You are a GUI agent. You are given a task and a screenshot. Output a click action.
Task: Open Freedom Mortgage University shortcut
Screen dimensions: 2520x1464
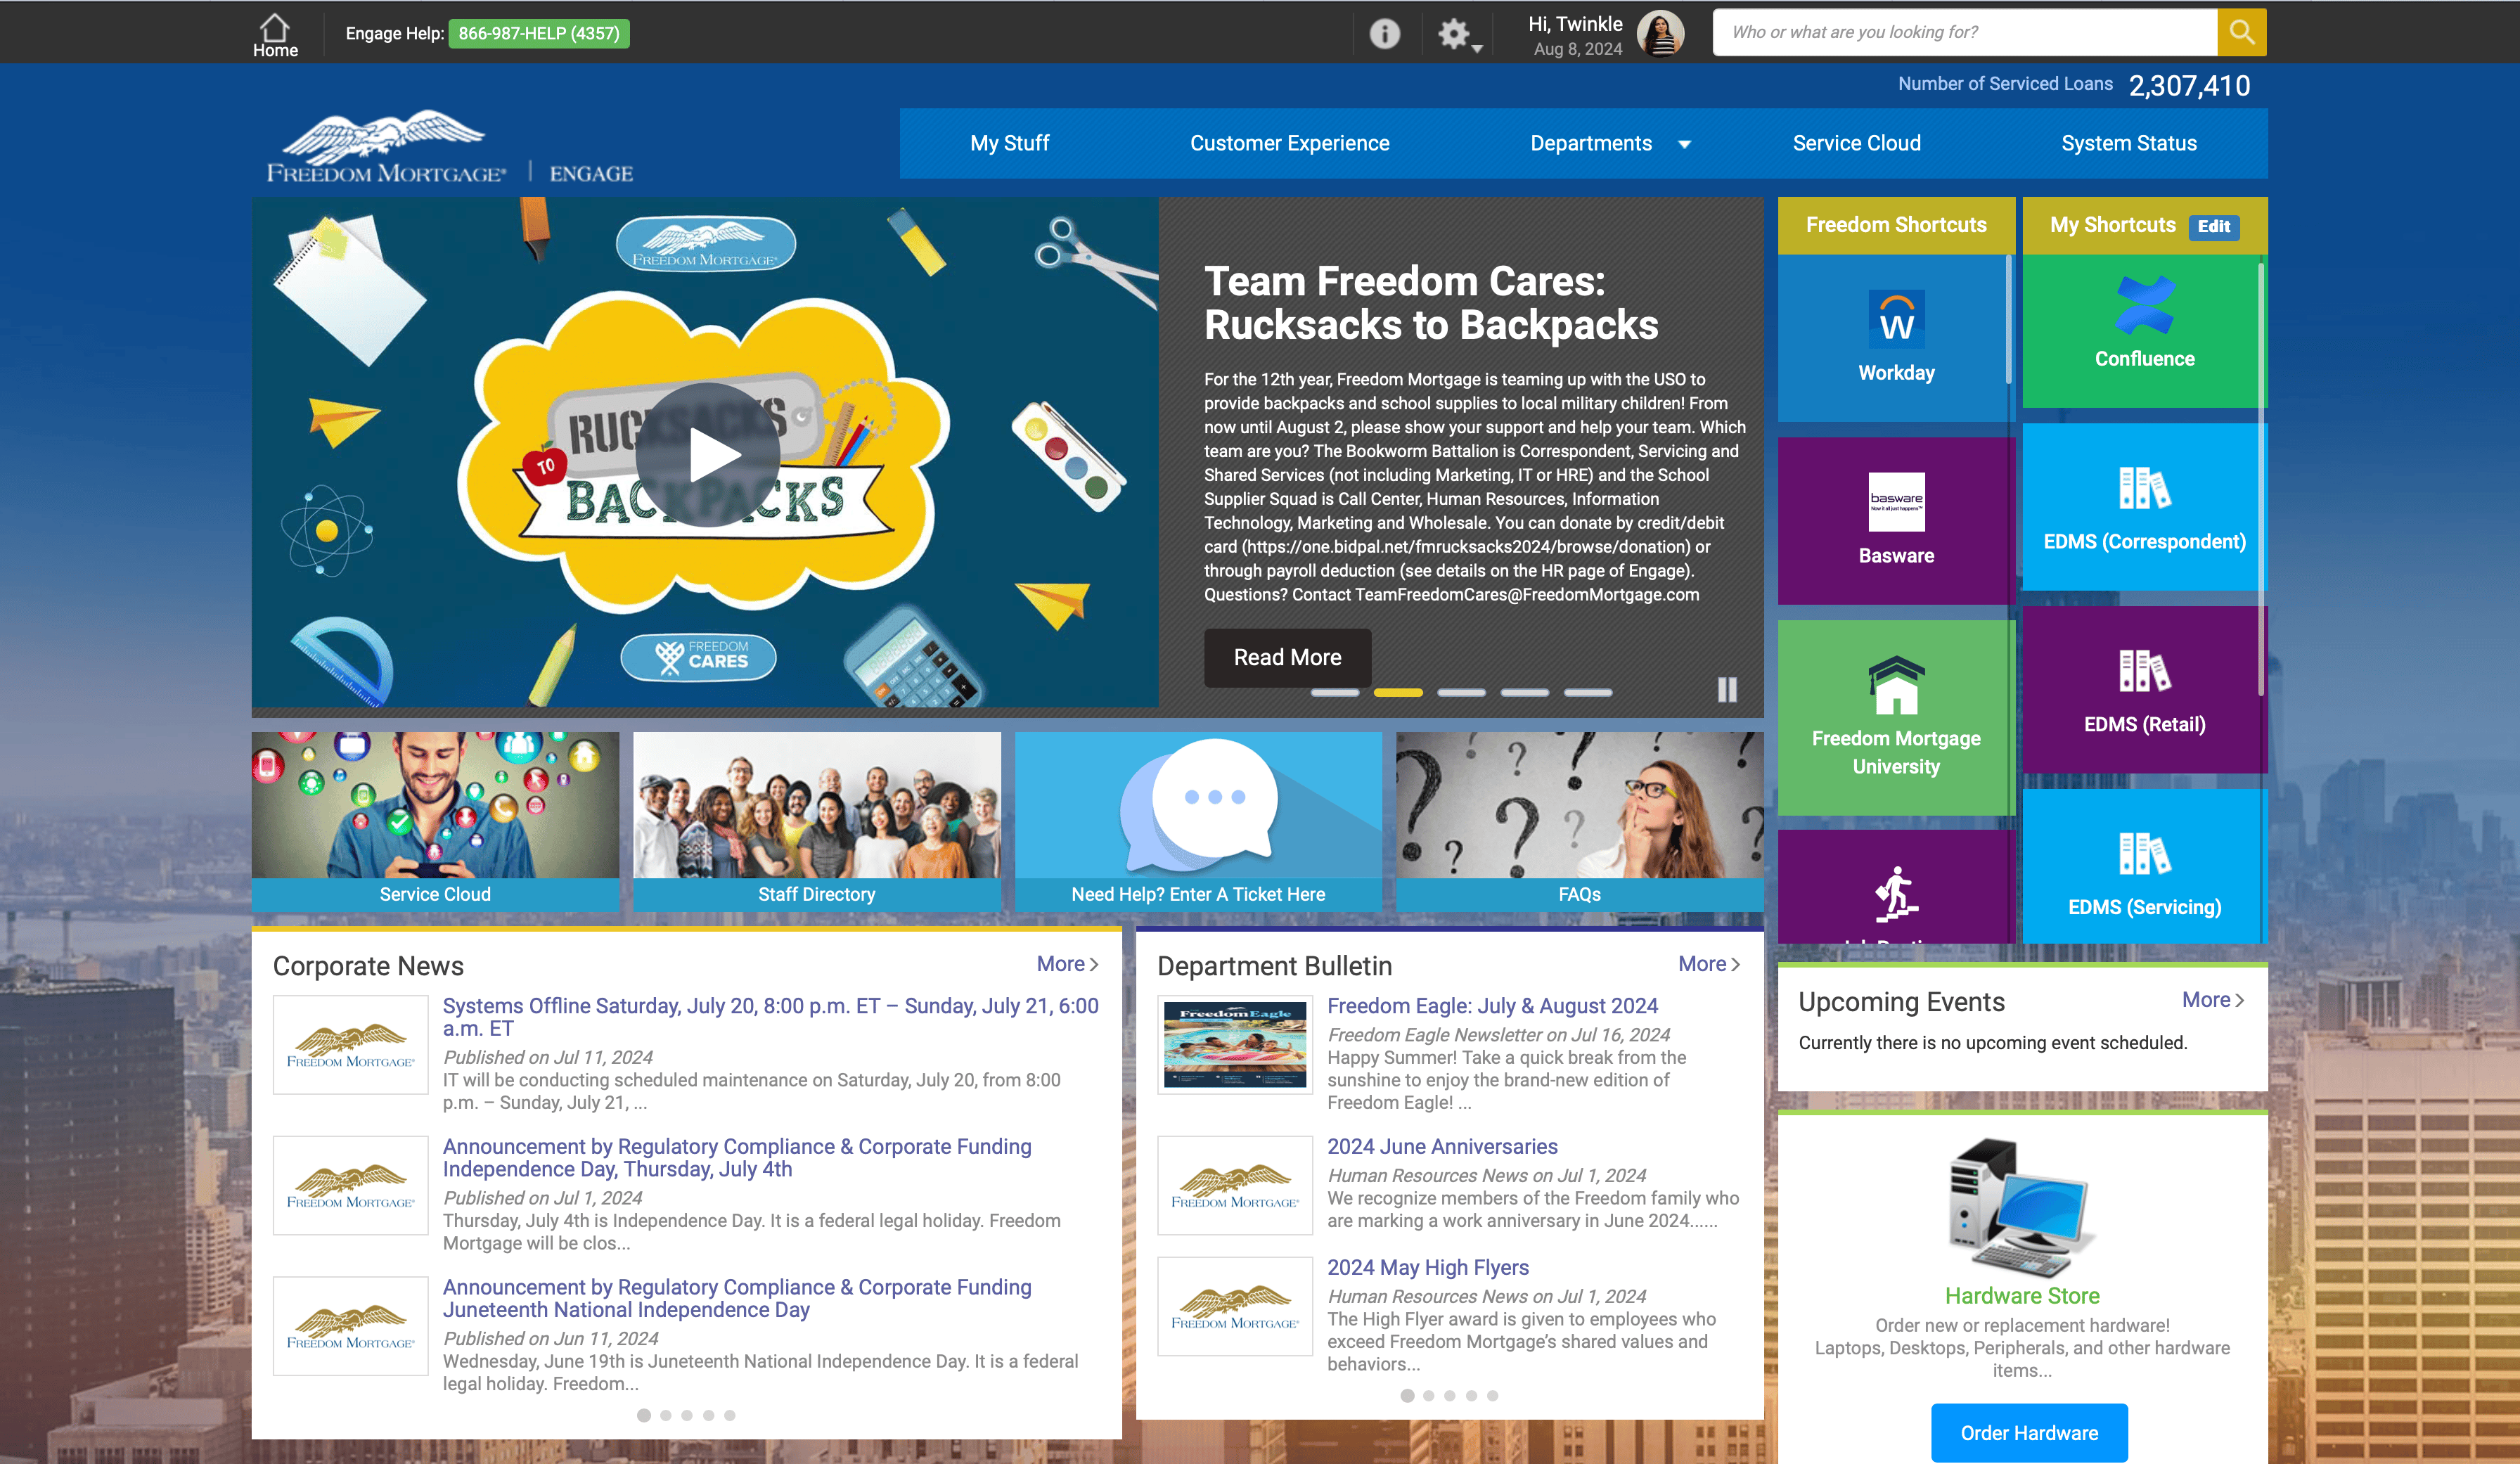tap(1895, 717)
